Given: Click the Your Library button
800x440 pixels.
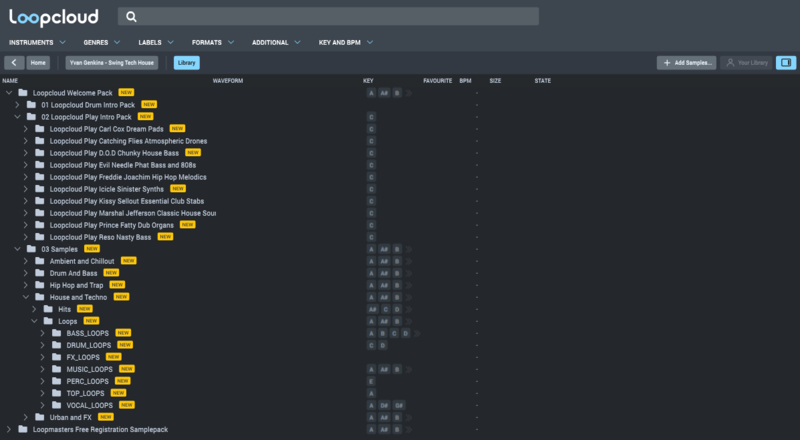Looking at the screenshot, I should [x=747, y=63].
